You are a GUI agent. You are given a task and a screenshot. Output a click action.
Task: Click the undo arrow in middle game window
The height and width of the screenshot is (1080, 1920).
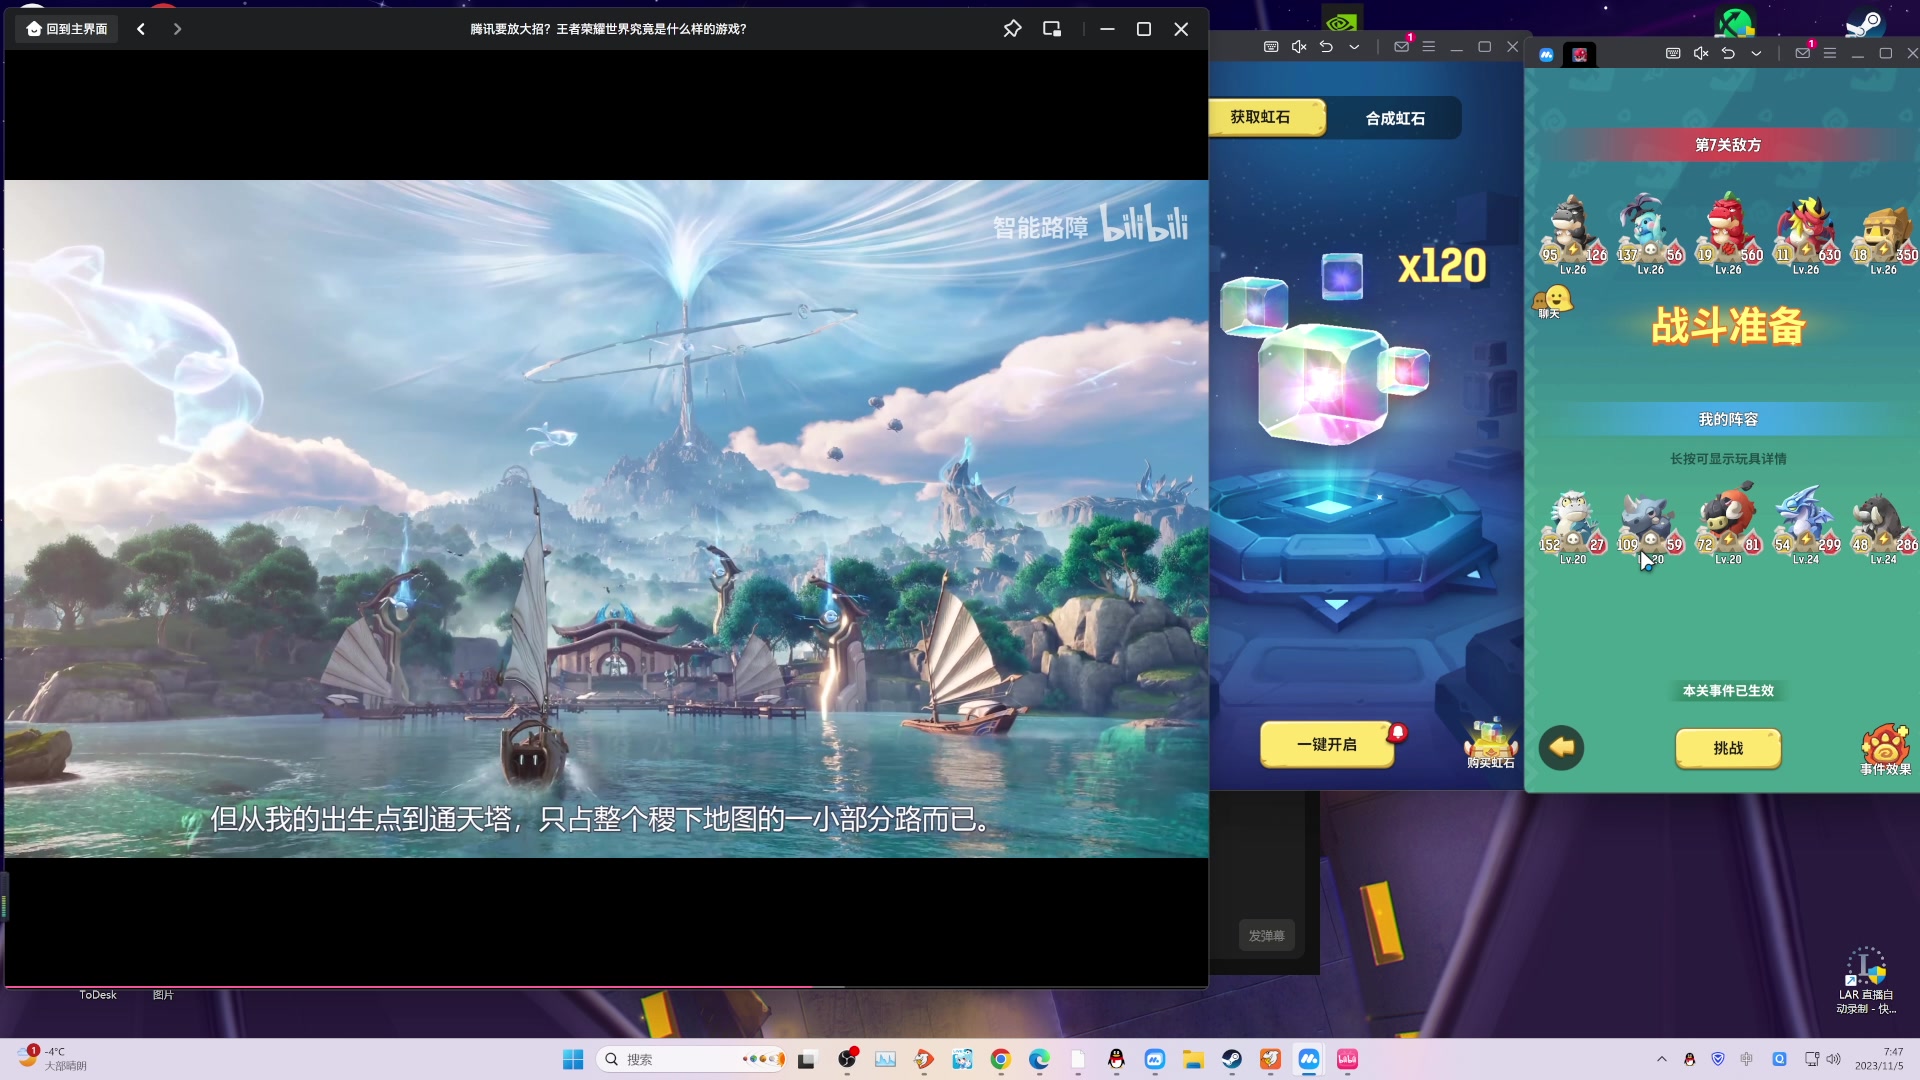tap(1326, 47)
